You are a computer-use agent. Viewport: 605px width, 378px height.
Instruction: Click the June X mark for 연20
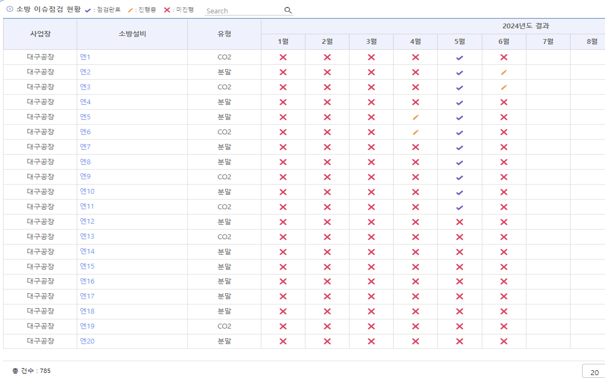coord(504,341)
